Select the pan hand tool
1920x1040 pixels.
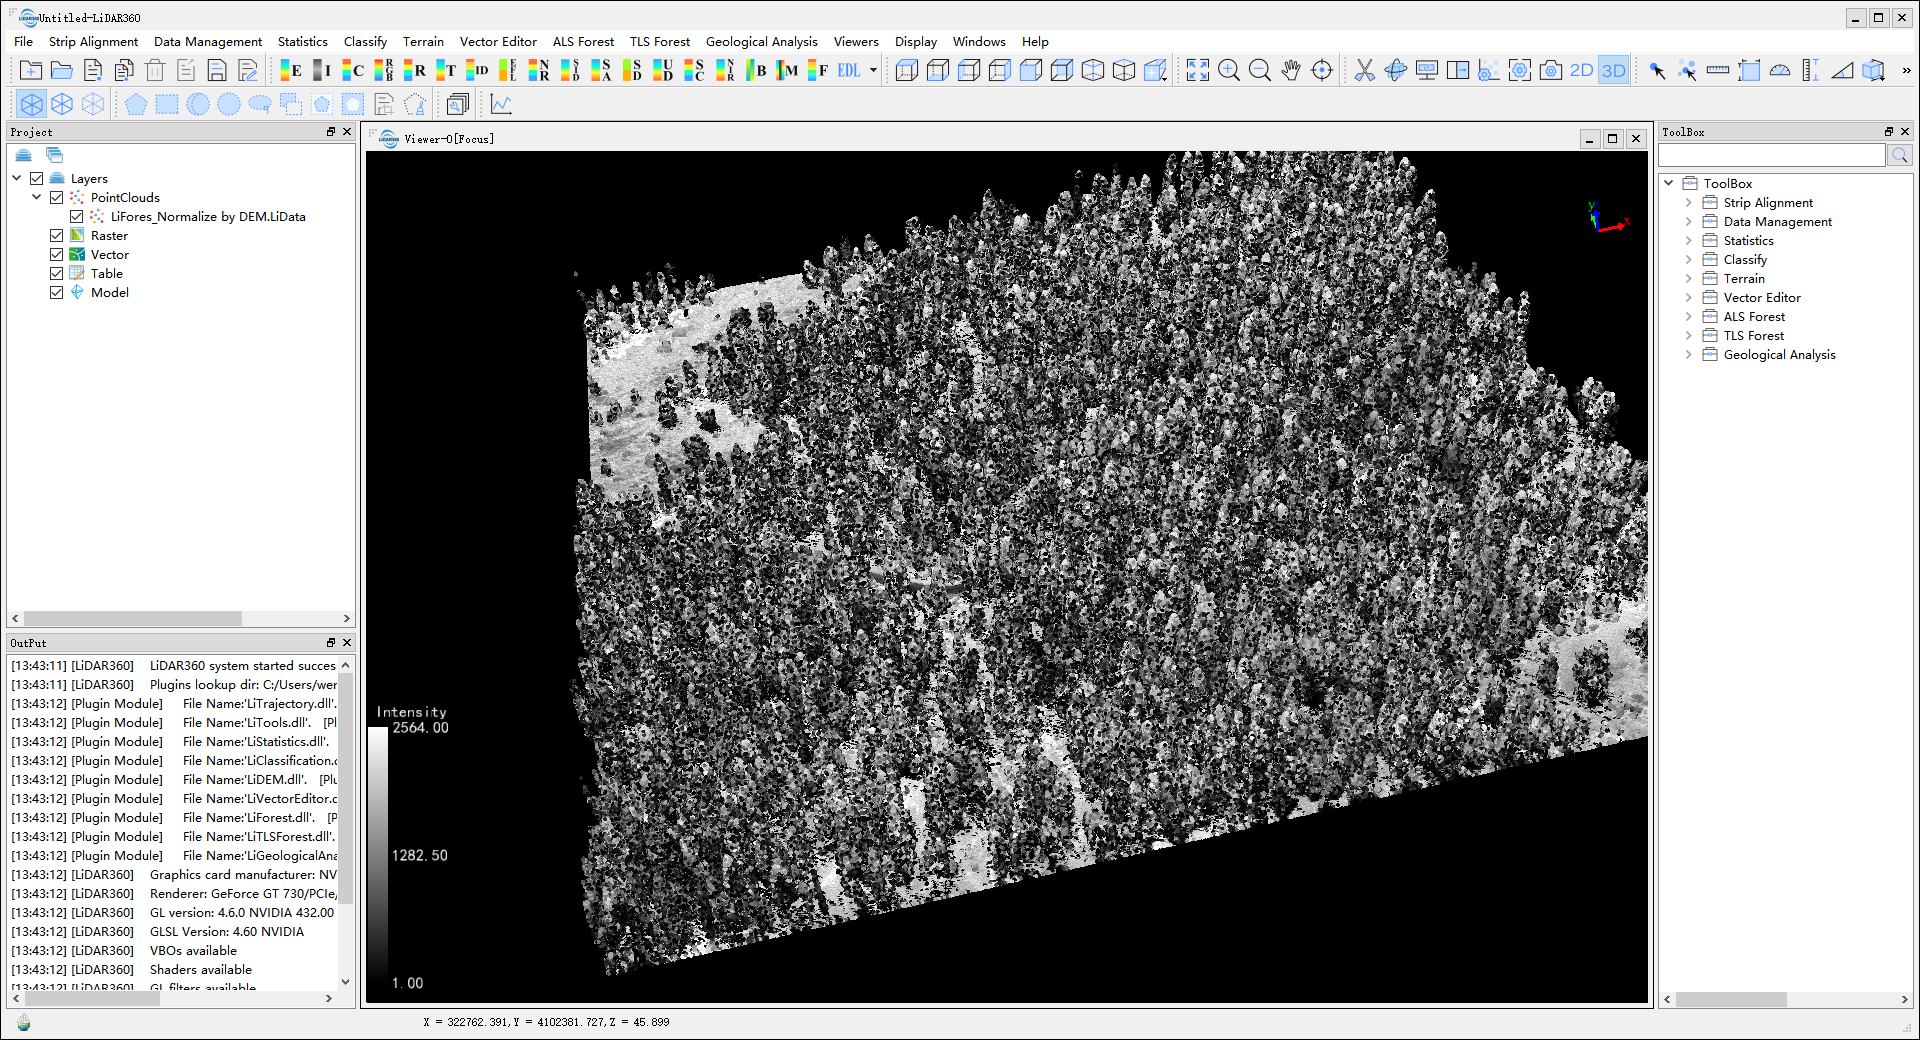(x=1291, y=70)
